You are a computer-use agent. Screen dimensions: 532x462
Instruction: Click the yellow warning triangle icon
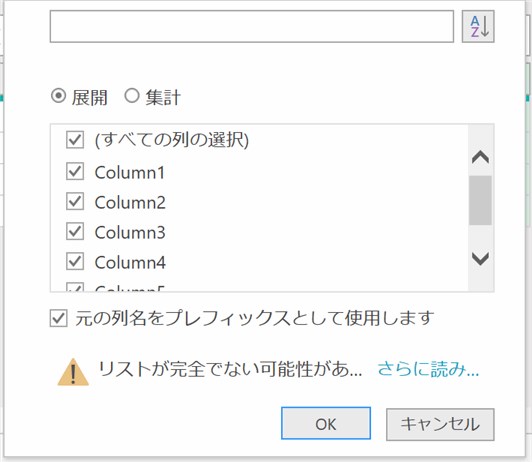tap(73, 372)
